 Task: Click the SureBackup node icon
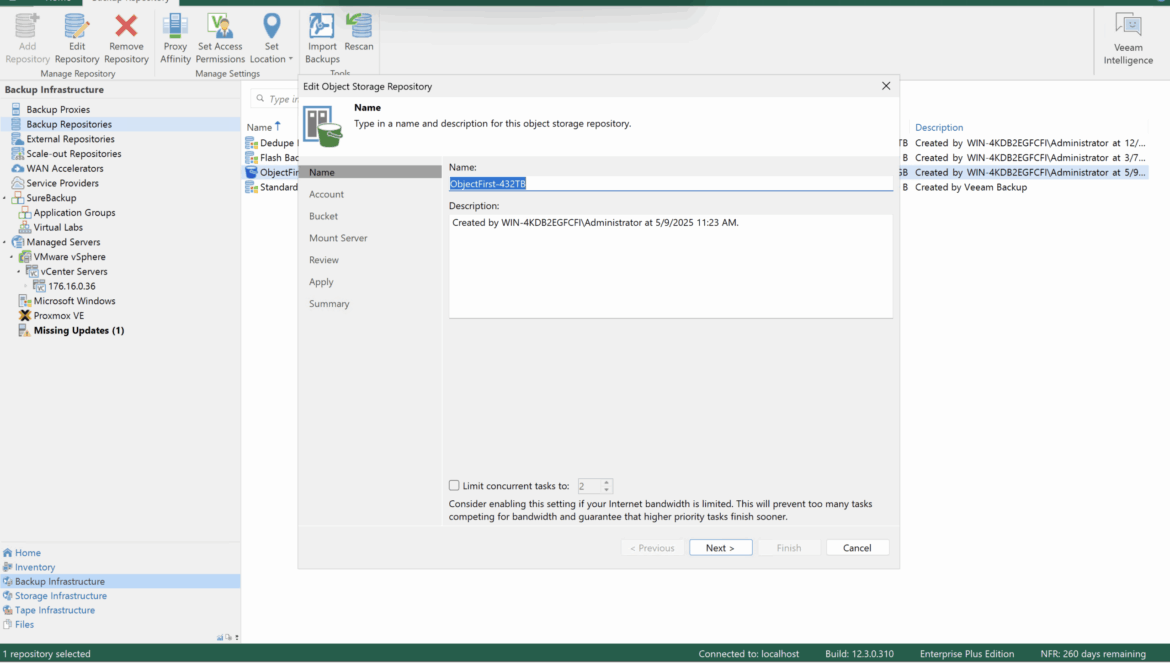click(x=18, y=198)
